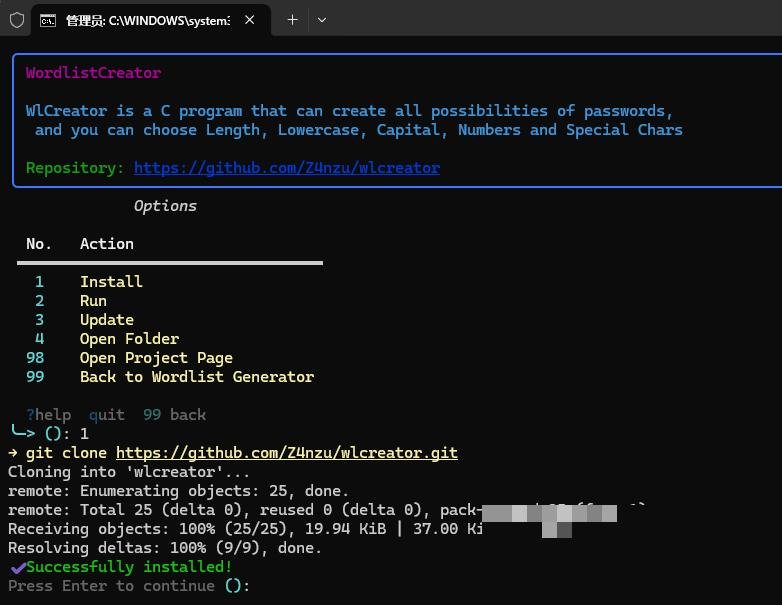Click the No. column header
Screen dimensions: 782x605
38,244
